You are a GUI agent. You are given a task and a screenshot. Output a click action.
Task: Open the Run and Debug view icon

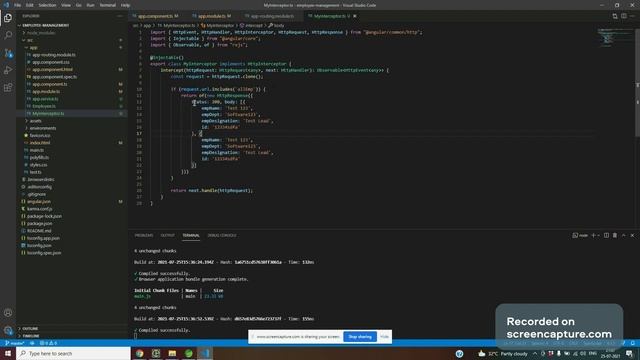tap(8, 70)
